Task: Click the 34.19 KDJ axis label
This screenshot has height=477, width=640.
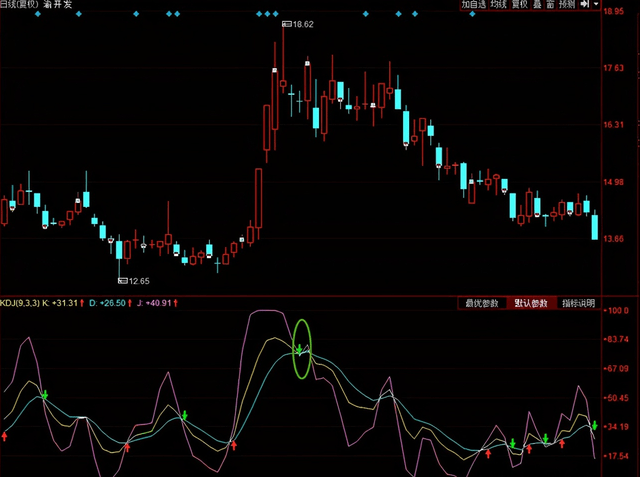Action: 618,427
